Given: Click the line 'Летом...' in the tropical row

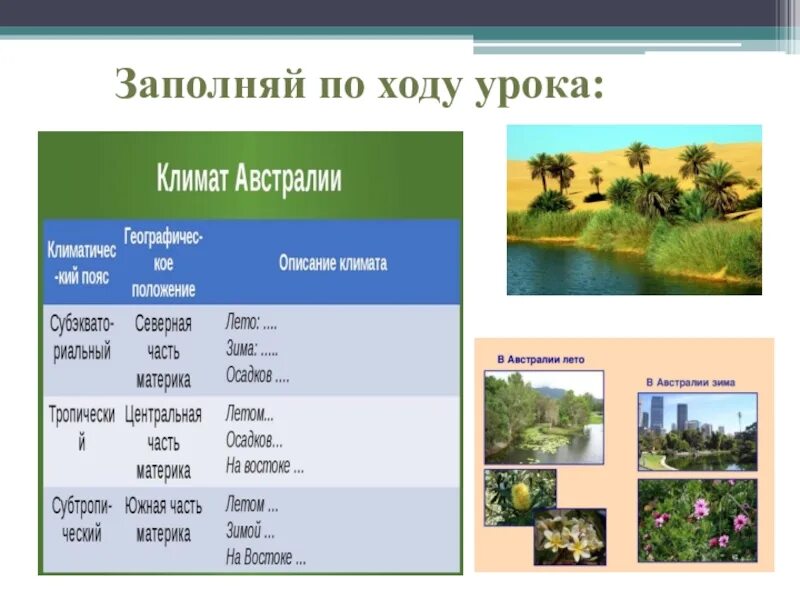Looking at the screenshot, I should (249, 413).
